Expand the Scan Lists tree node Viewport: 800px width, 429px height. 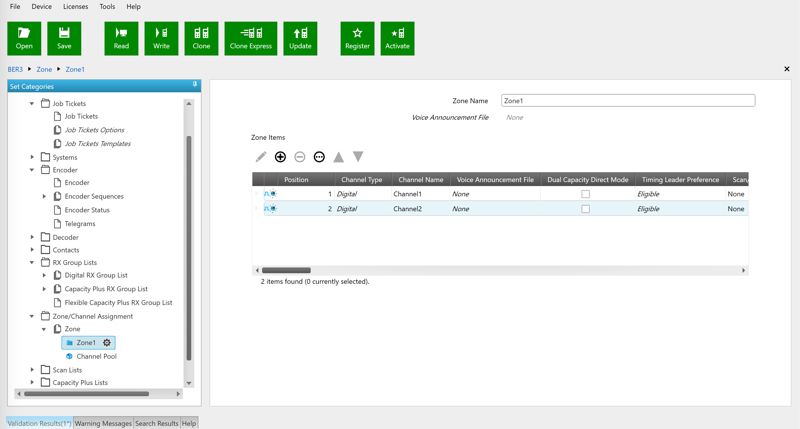(x=32, y=370)
